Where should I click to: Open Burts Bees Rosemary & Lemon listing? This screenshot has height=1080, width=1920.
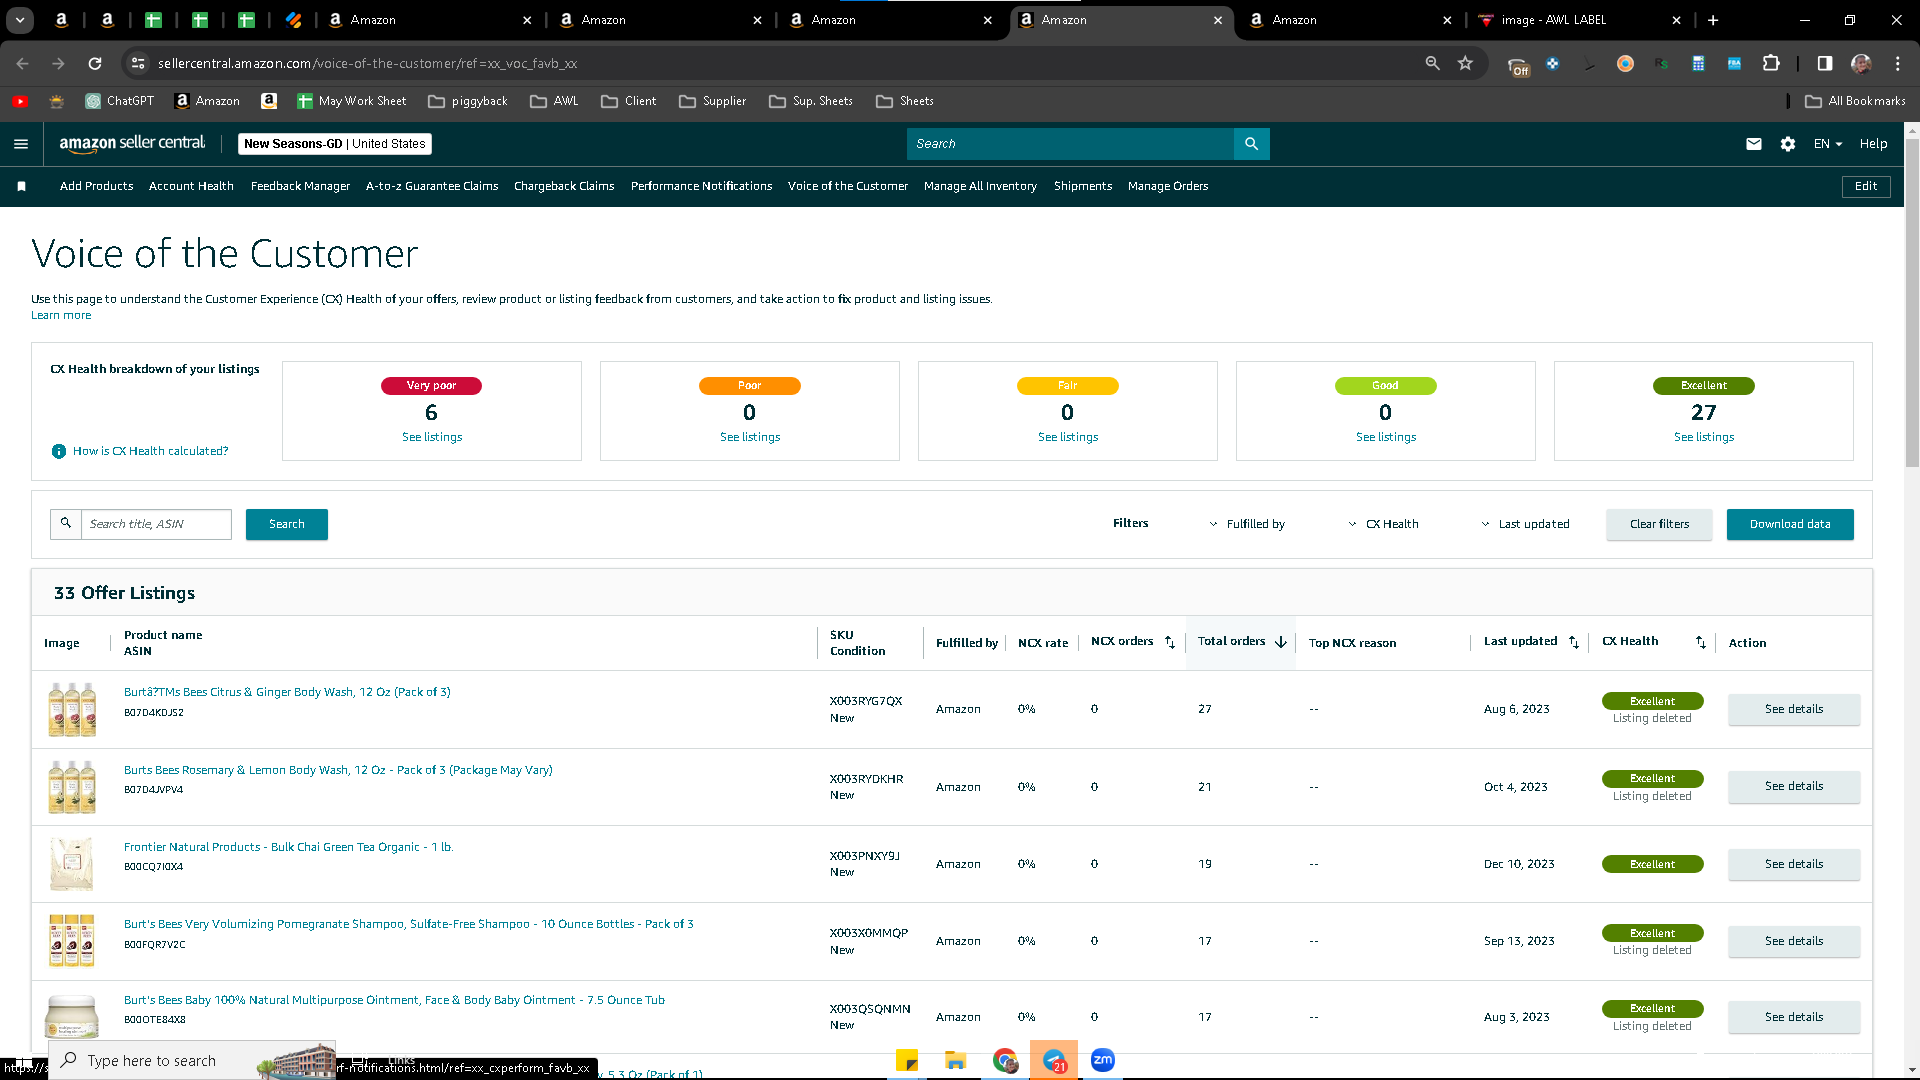click(338, 770)
